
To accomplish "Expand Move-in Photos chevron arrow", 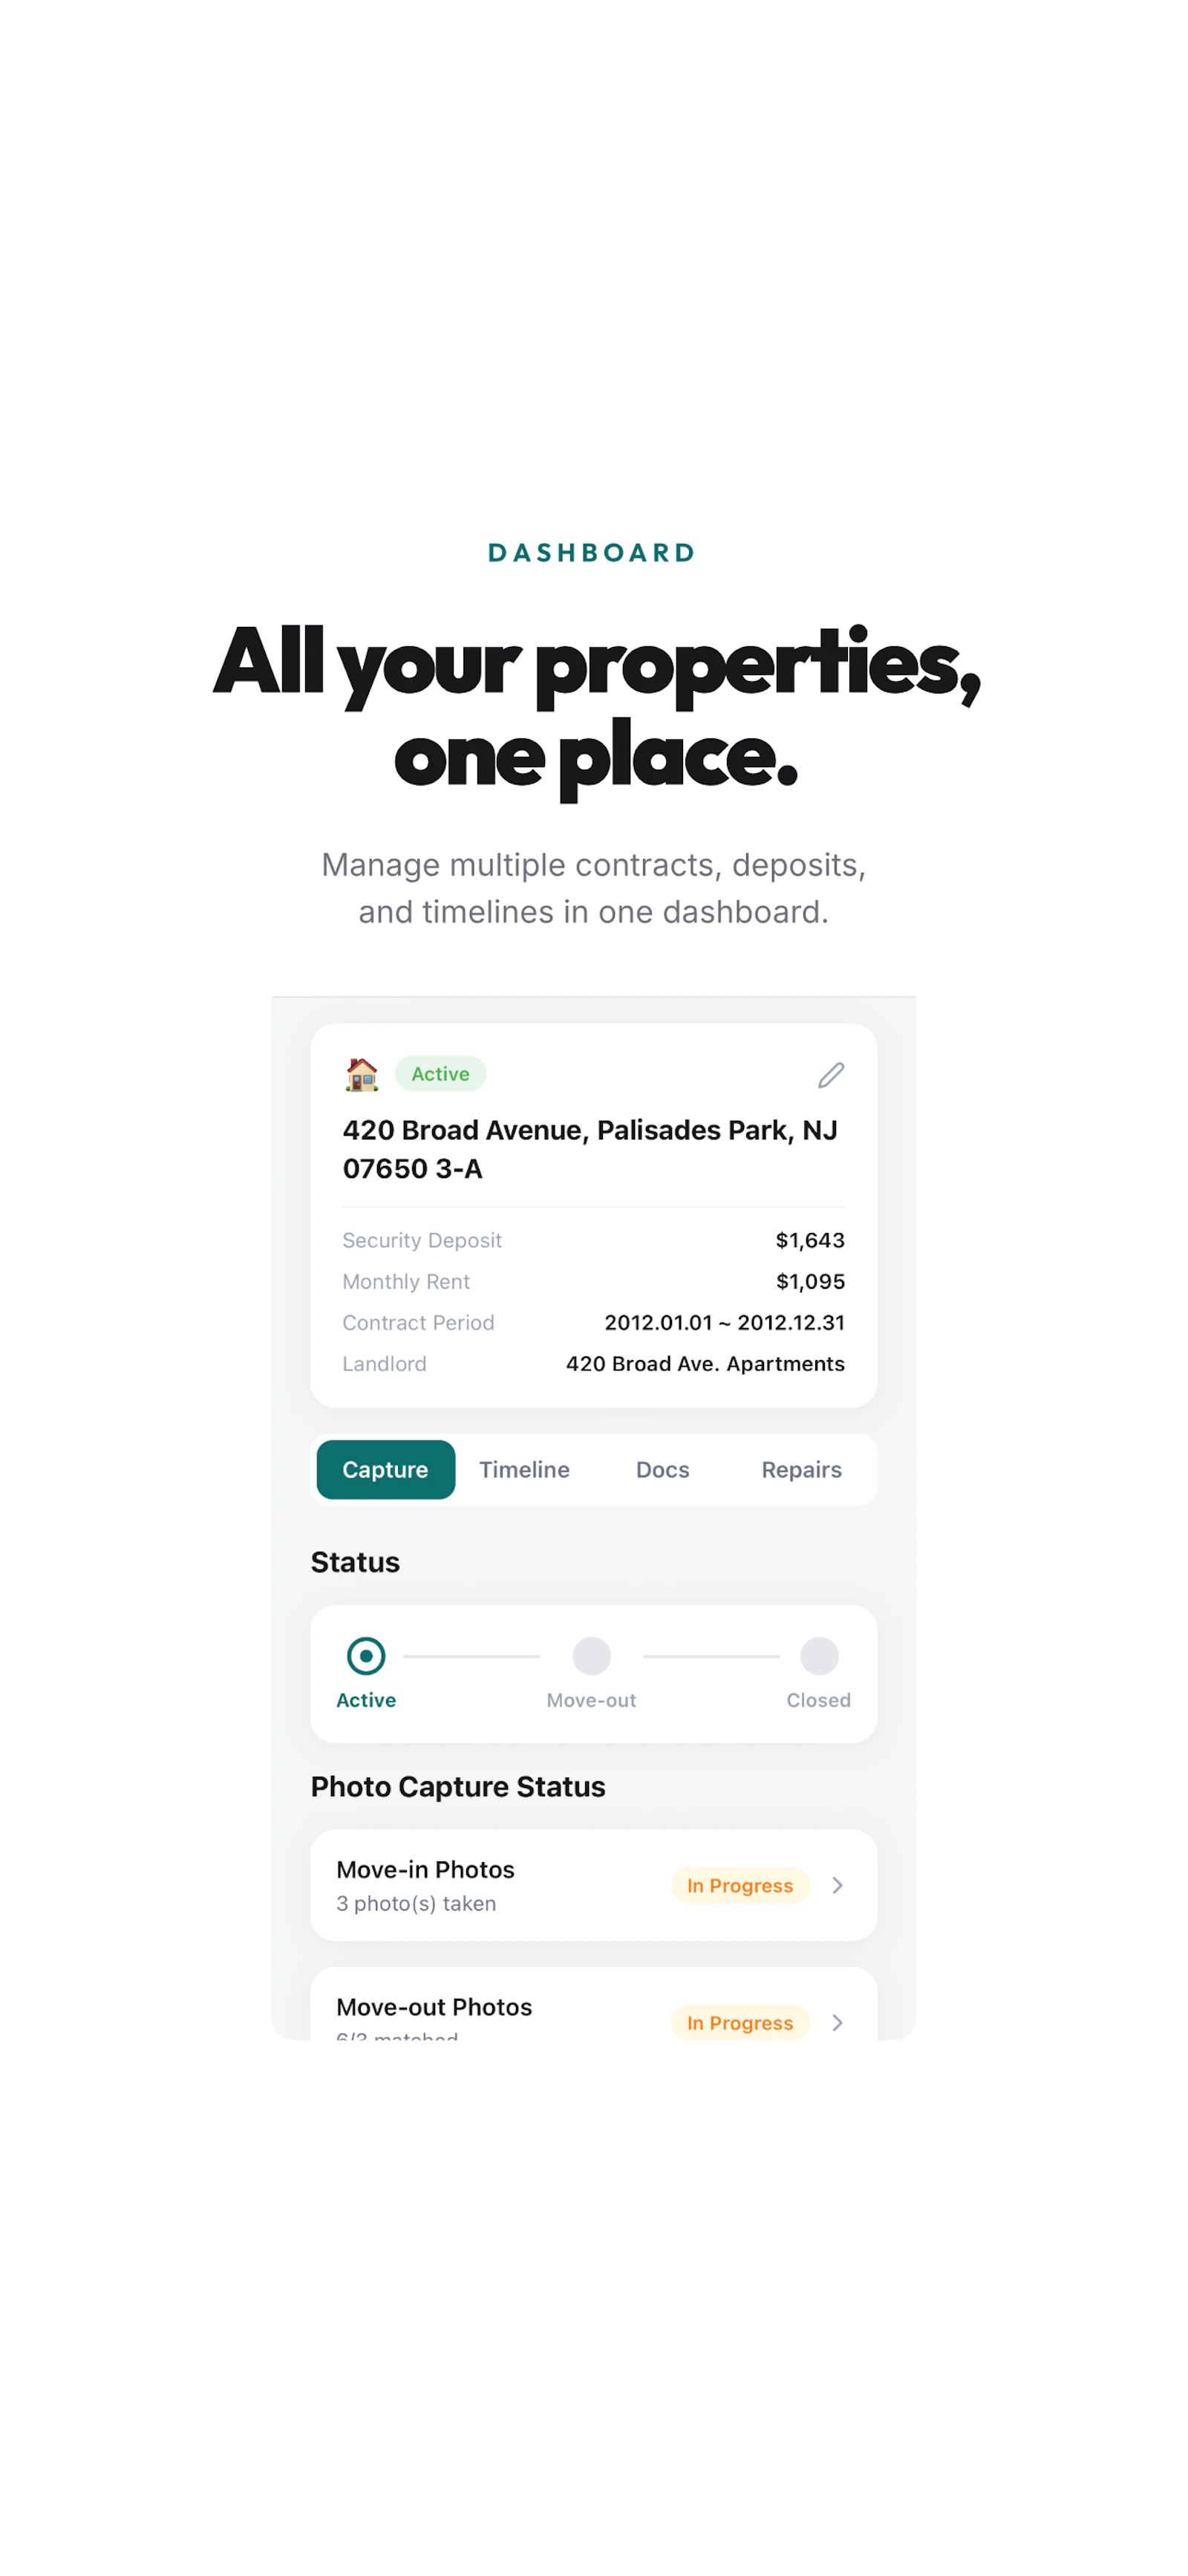I will click(838, 1885).
